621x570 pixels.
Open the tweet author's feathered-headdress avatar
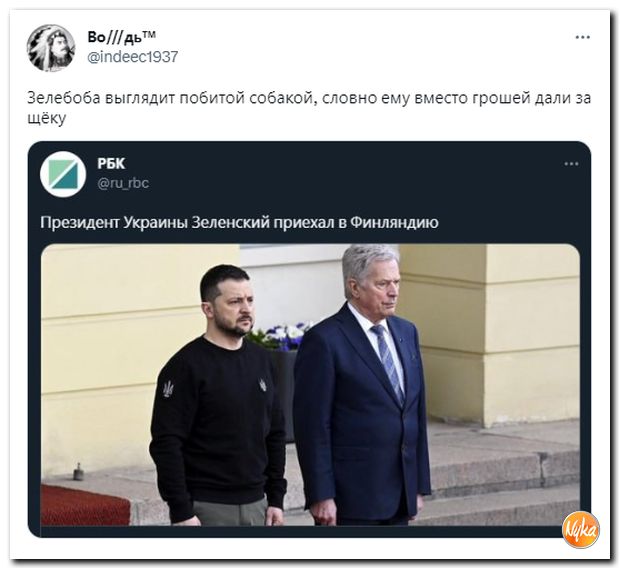[51, 48]
